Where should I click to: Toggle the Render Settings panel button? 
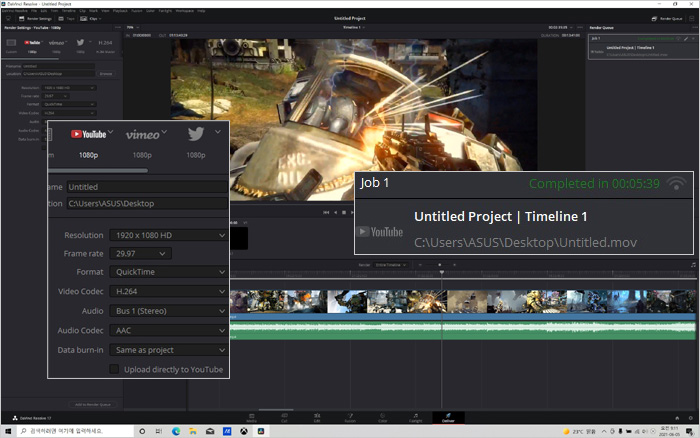tap(35, 19)
